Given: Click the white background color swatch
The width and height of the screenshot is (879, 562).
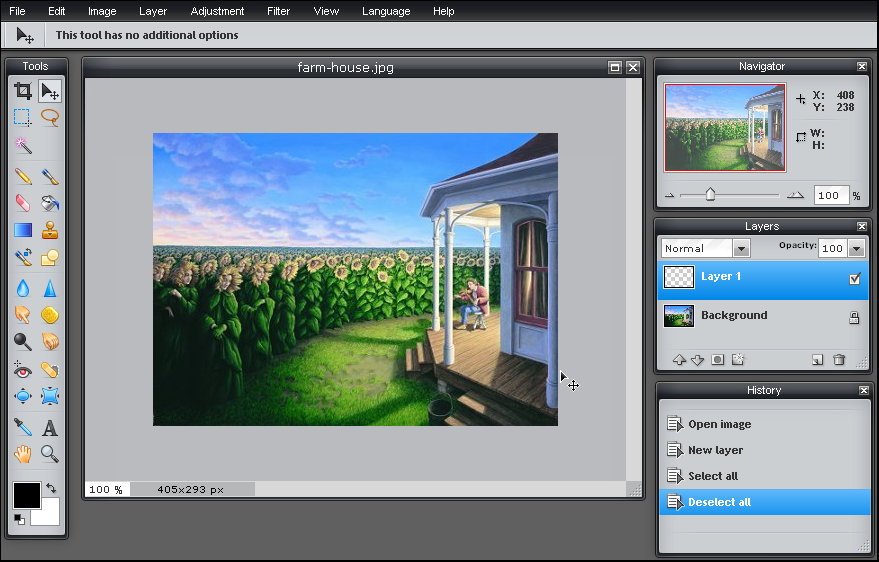Looking at the screenshot, I should (48, 514).
